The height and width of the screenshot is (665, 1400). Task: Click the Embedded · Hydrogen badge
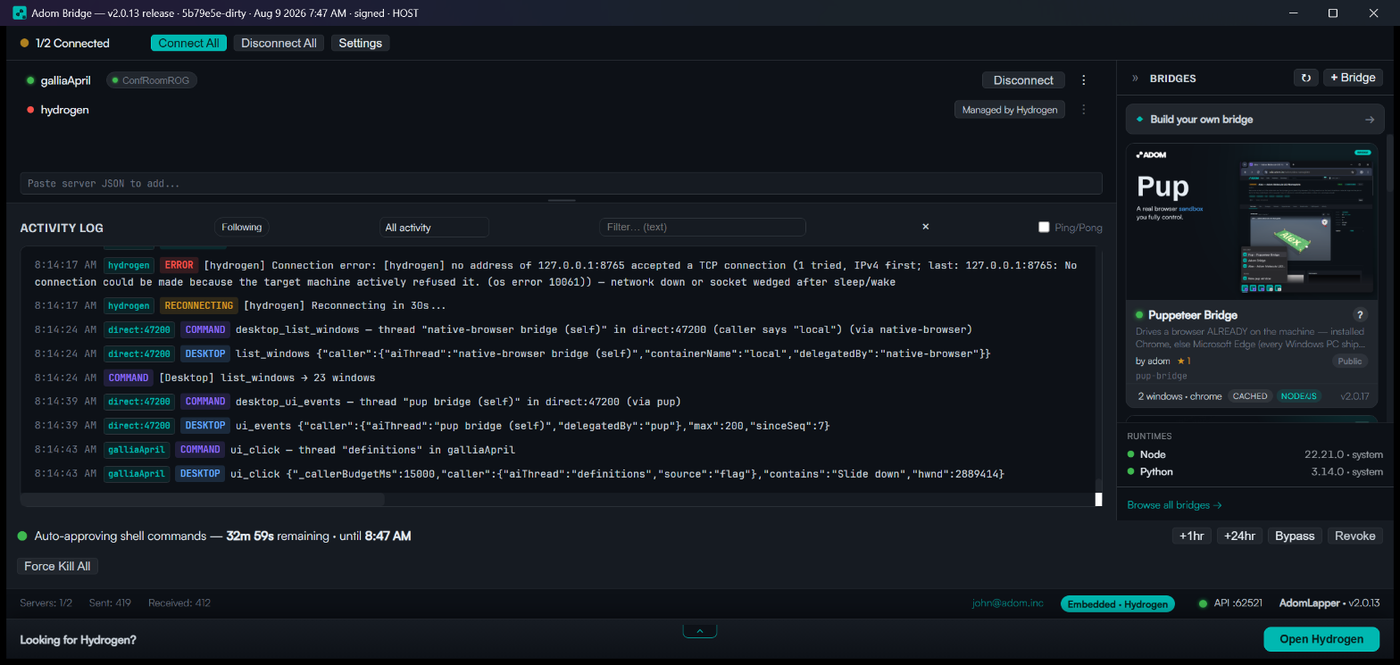[1118, 604]
